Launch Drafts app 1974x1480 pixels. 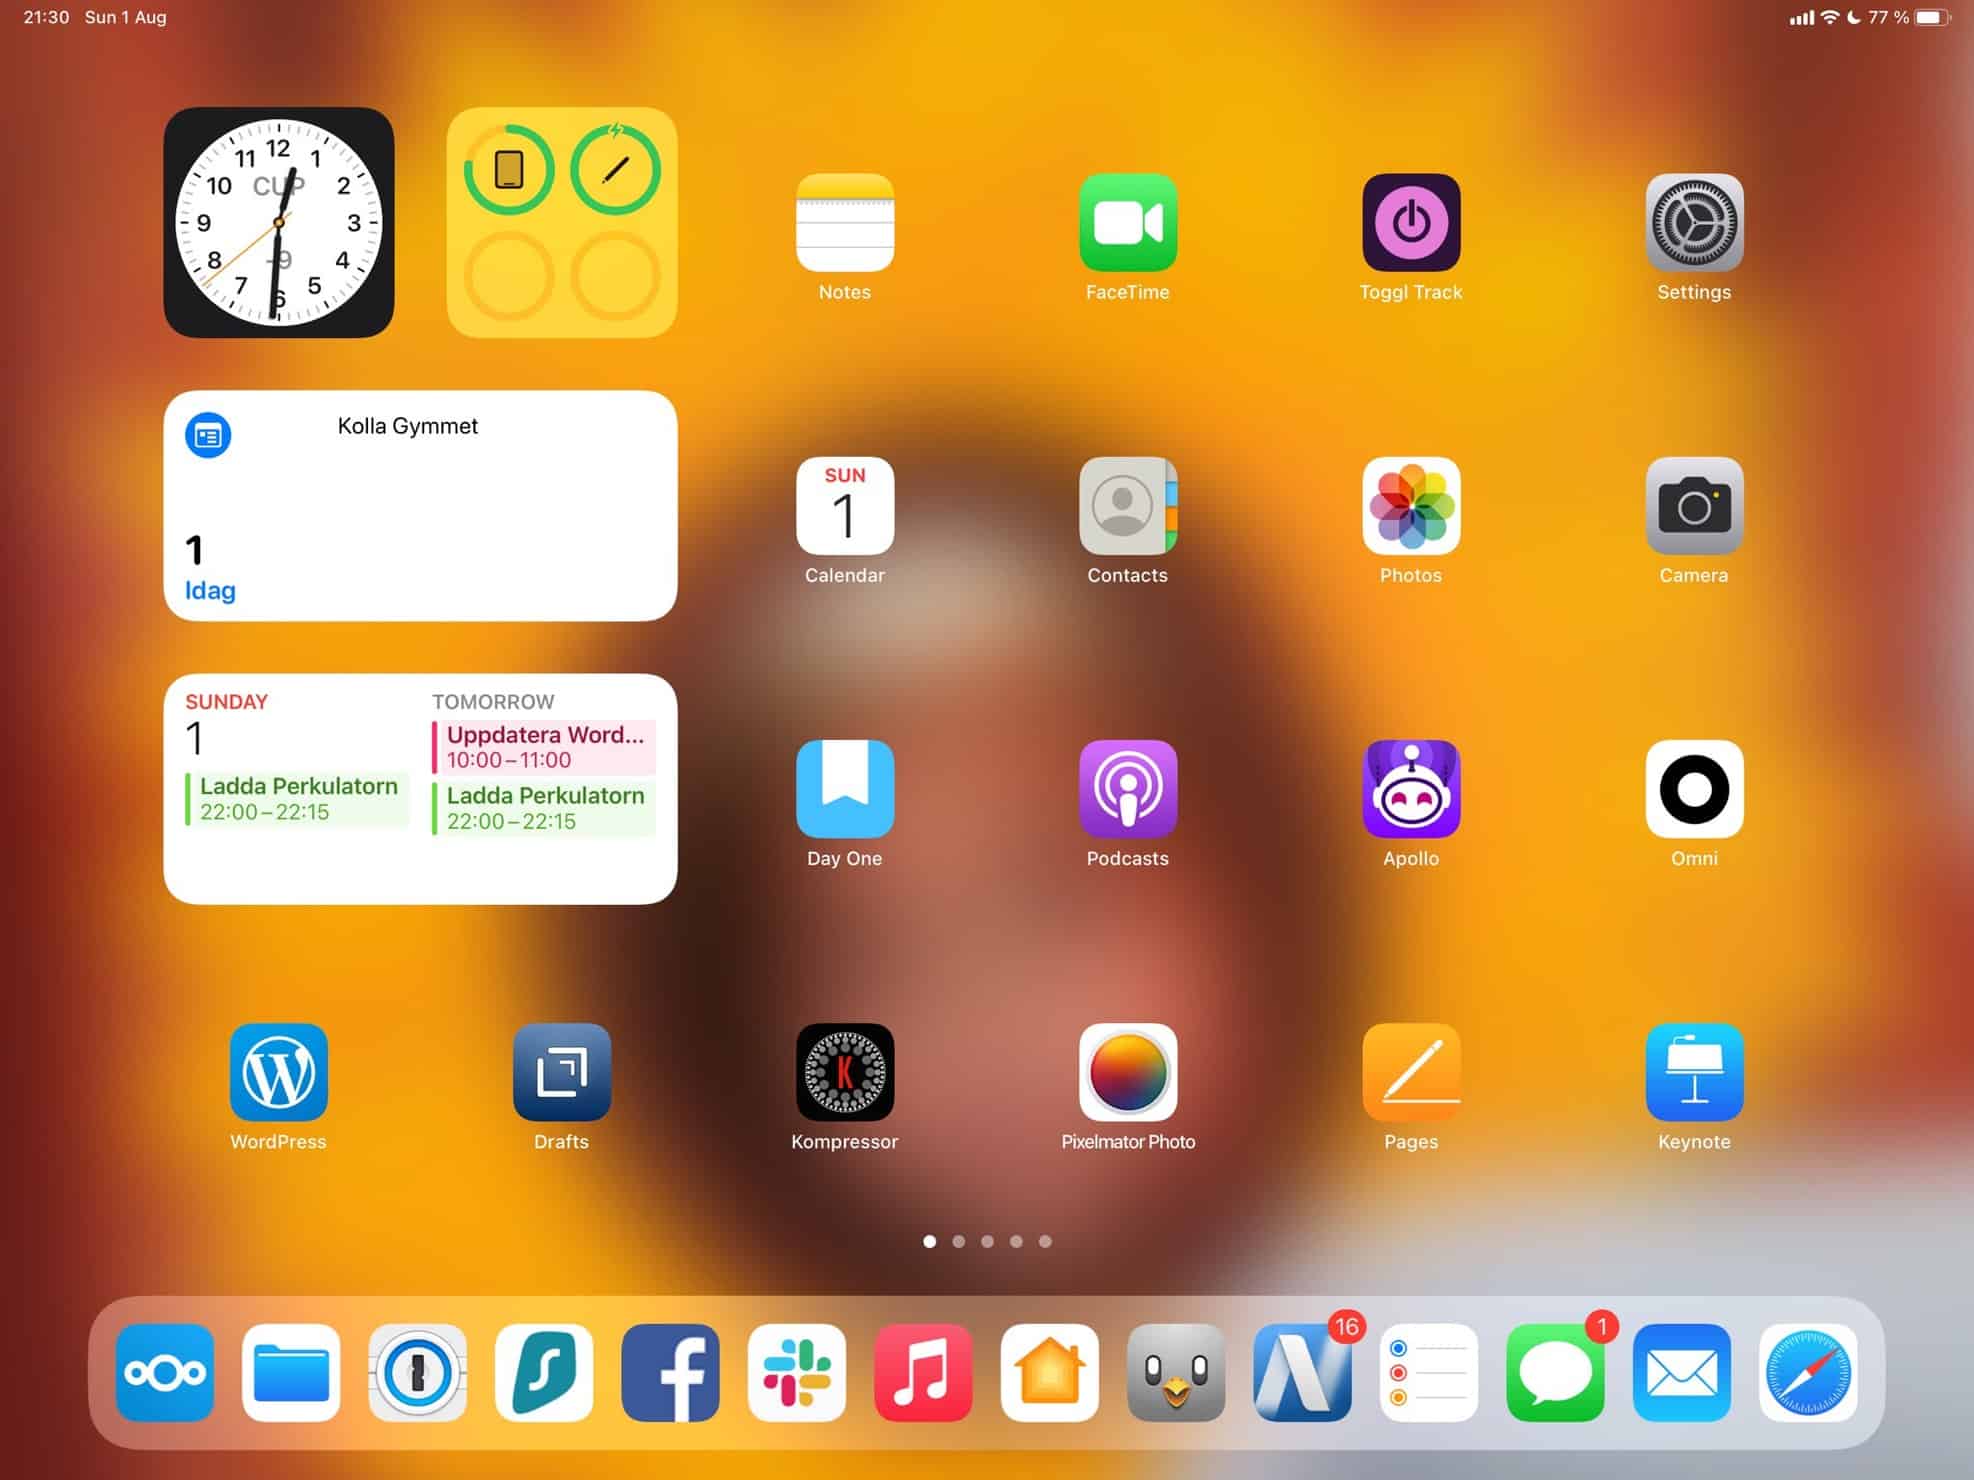[x=562, y=1072]
